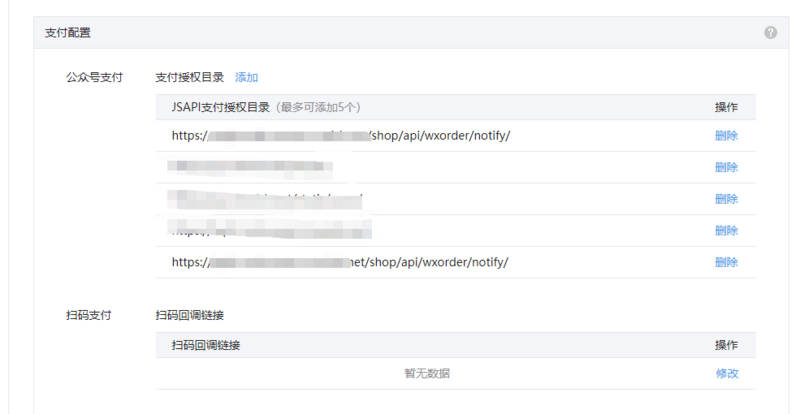Select the 支付配置 section header
Viewport: 800px width, 414px height.
[68, 33]
